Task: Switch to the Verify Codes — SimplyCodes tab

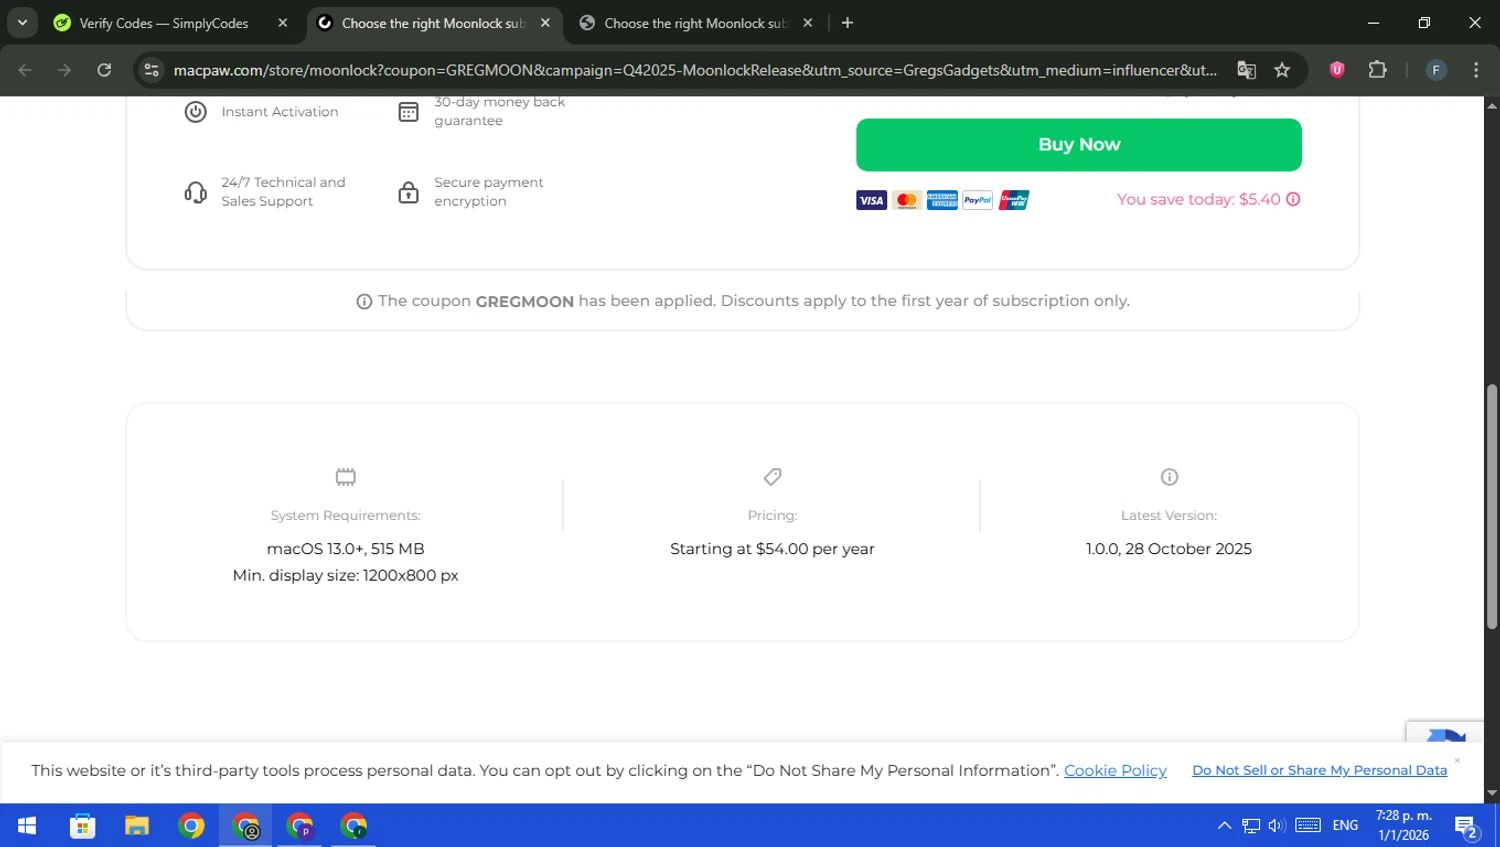Action: (170, 23)
